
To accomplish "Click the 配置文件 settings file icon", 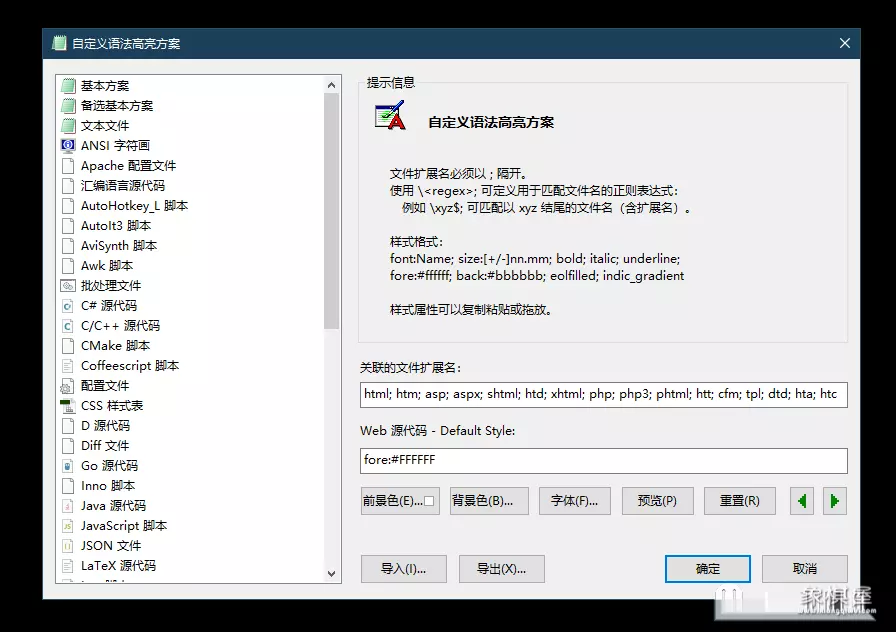I will point(68,386).
